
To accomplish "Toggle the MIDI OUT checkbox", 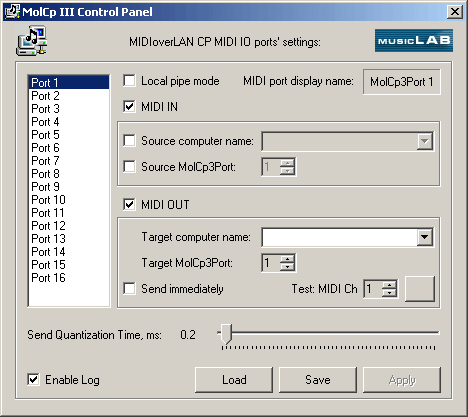I will click(129, 204).
